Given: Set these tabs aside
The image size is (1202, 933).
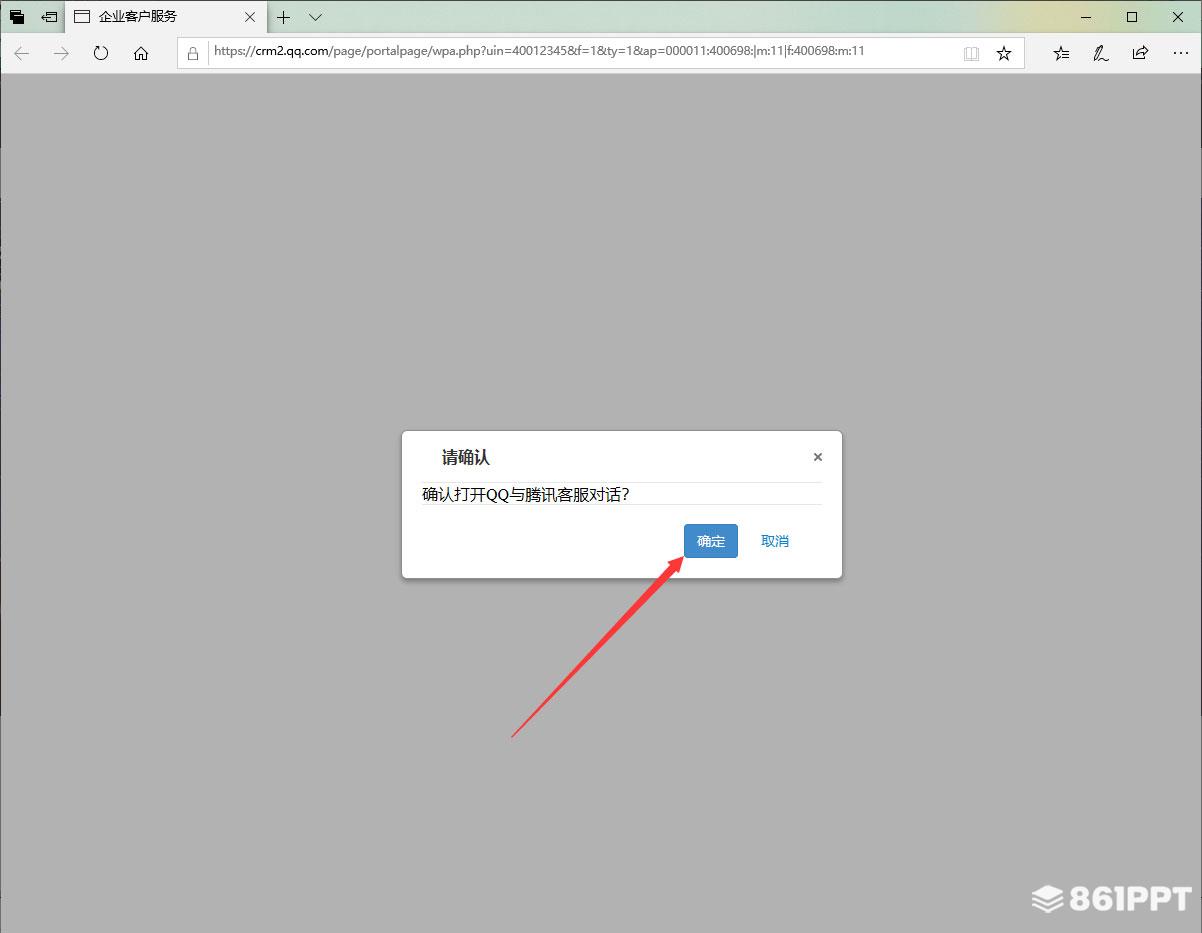Looking at the screenshot, I should pos(49,17).
